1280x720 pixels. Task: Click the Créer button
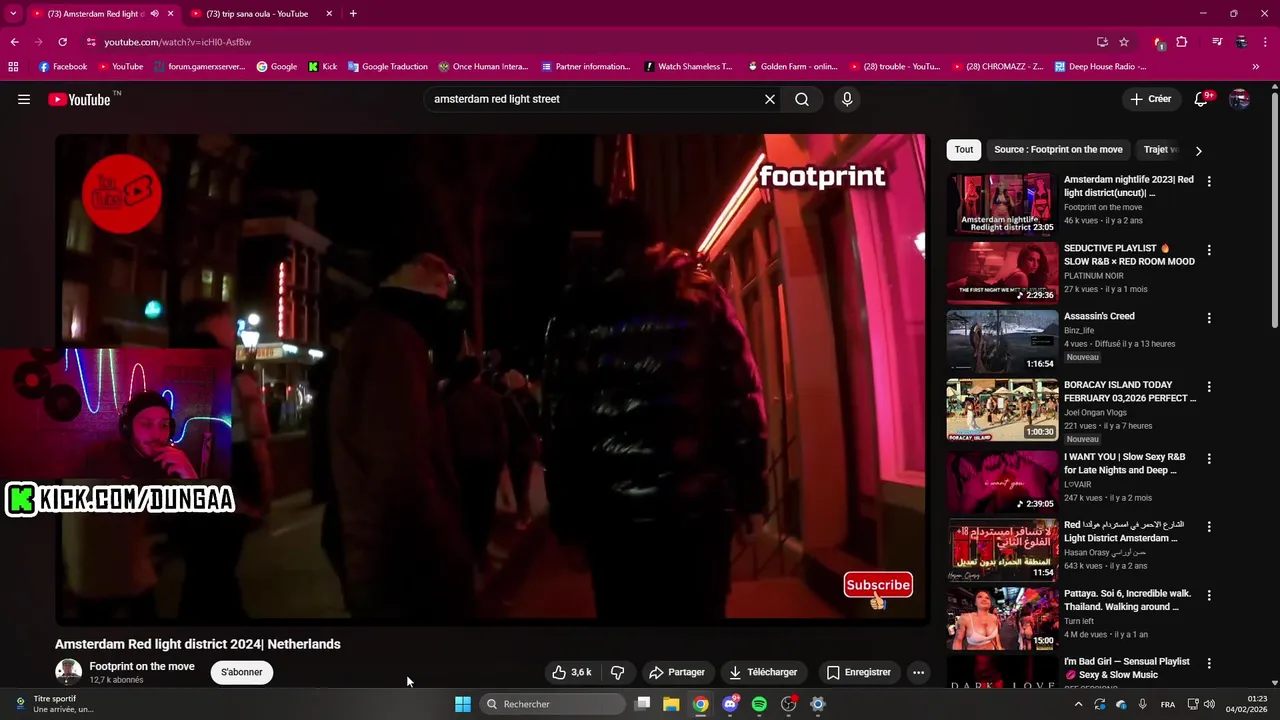point(1150,99)
